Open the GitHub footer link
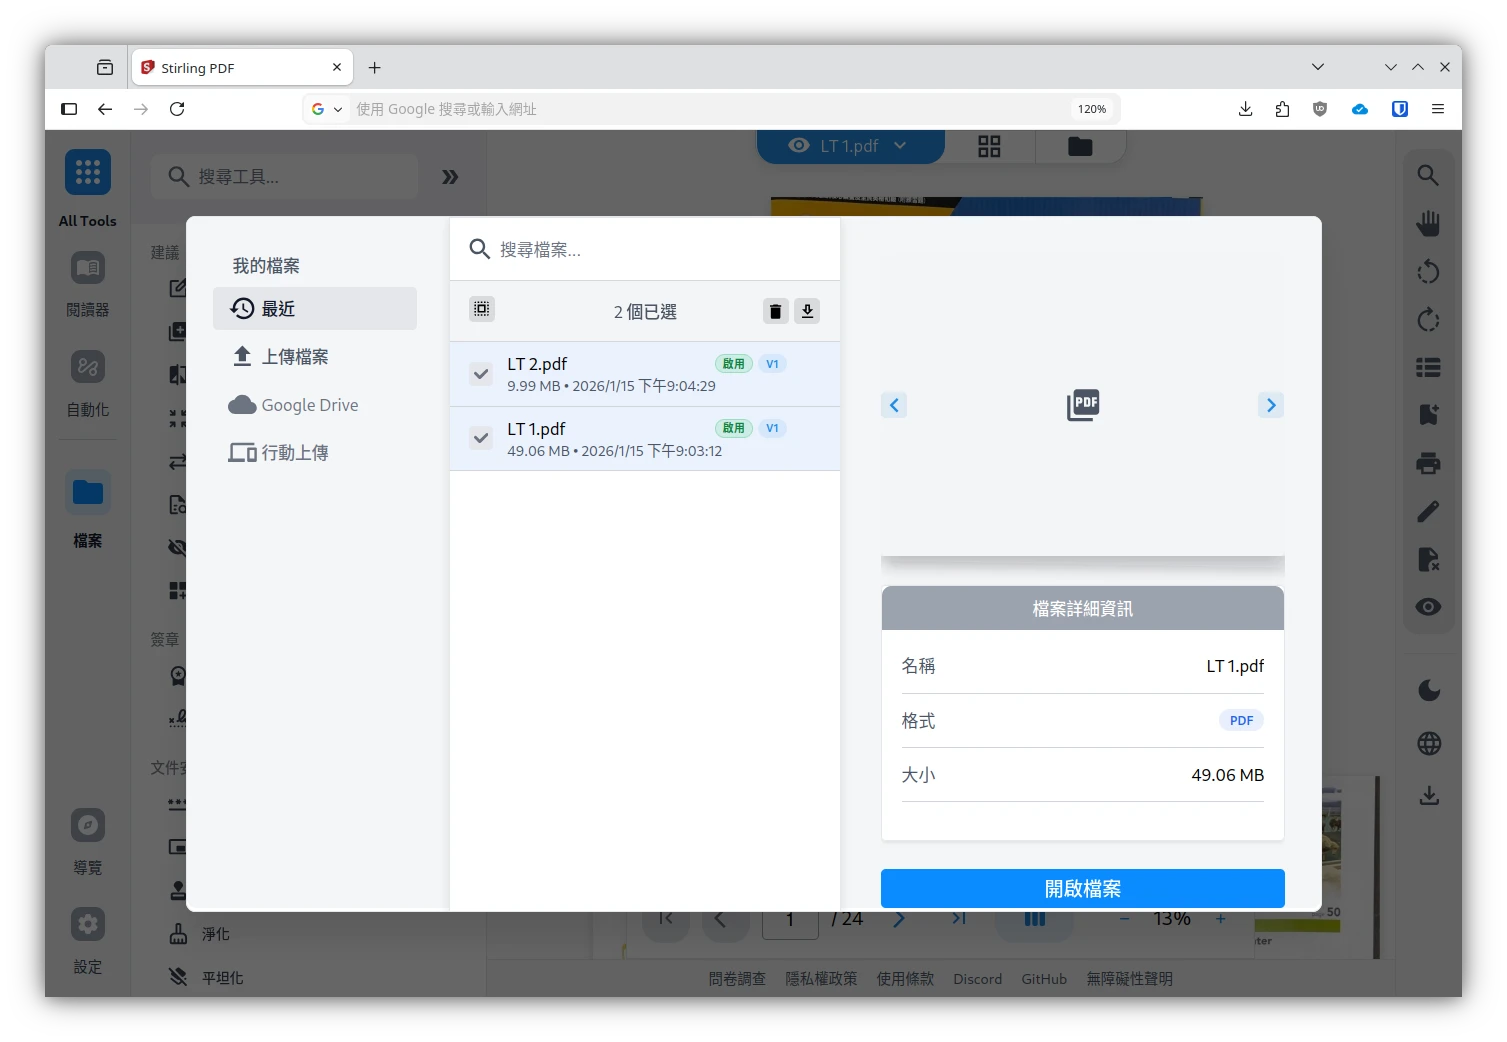The width and height of the screenshot is (1507, 1042). [x=1043, y=979]
